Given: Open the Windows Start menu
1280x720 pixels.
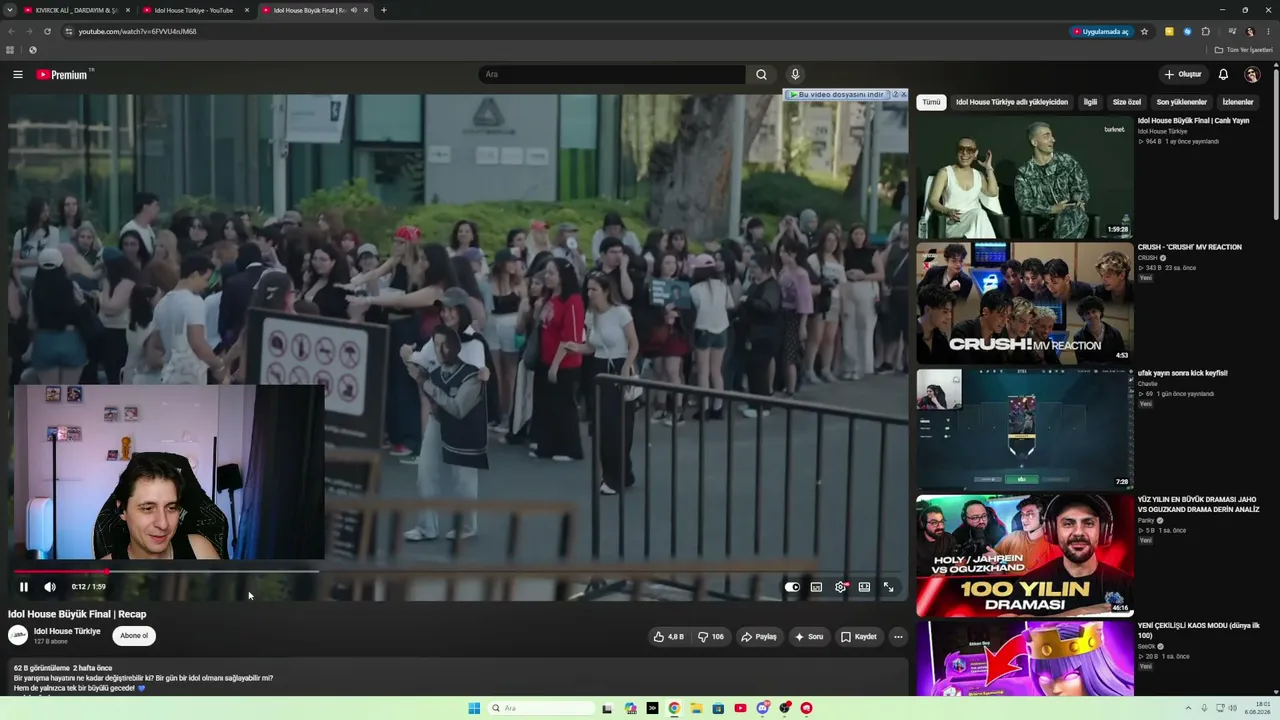Looking at the screenshot, I should point(474,708).
